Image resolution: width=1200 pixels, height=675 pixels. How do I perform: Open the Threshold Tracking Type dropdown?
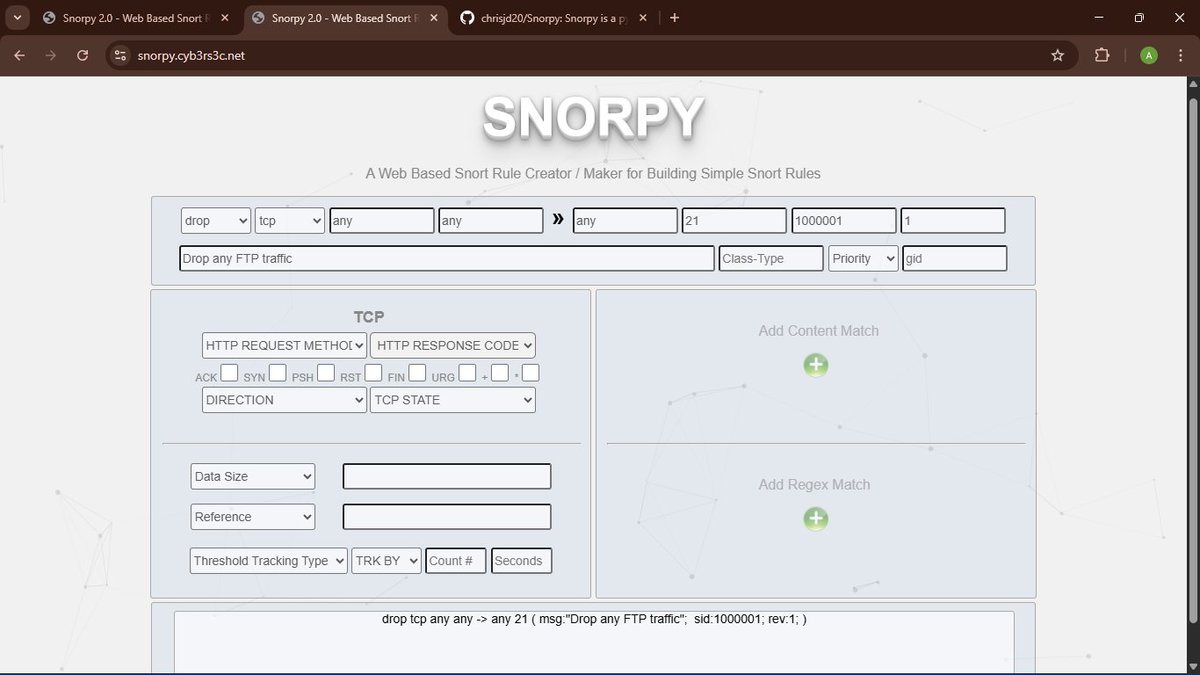click(269, 561)
